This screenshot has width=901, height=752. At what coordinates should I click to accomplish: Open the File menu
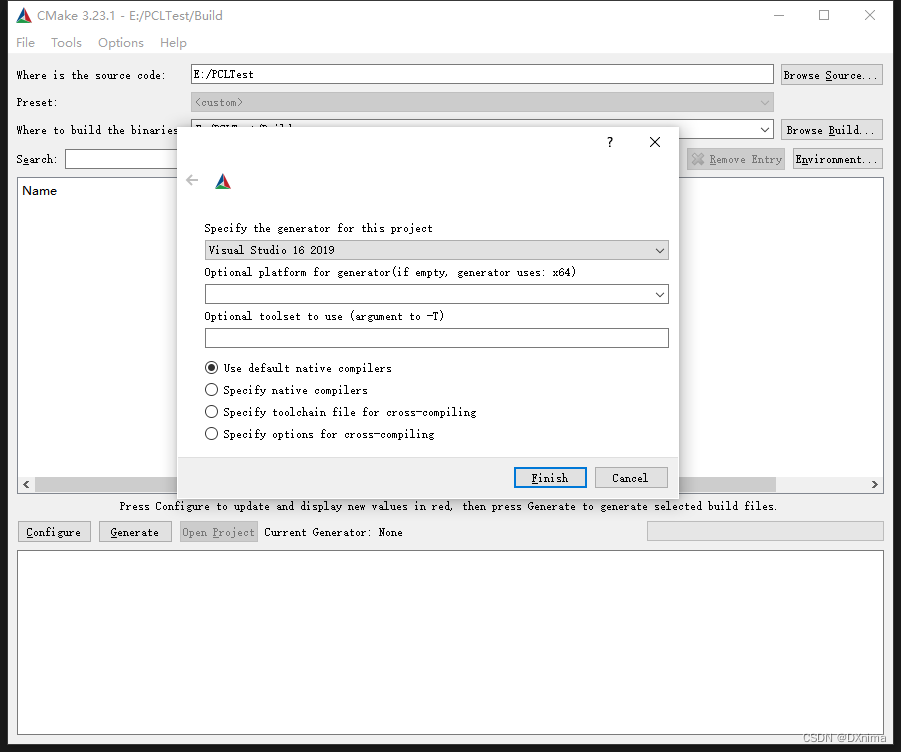click(x=24, y=42)
